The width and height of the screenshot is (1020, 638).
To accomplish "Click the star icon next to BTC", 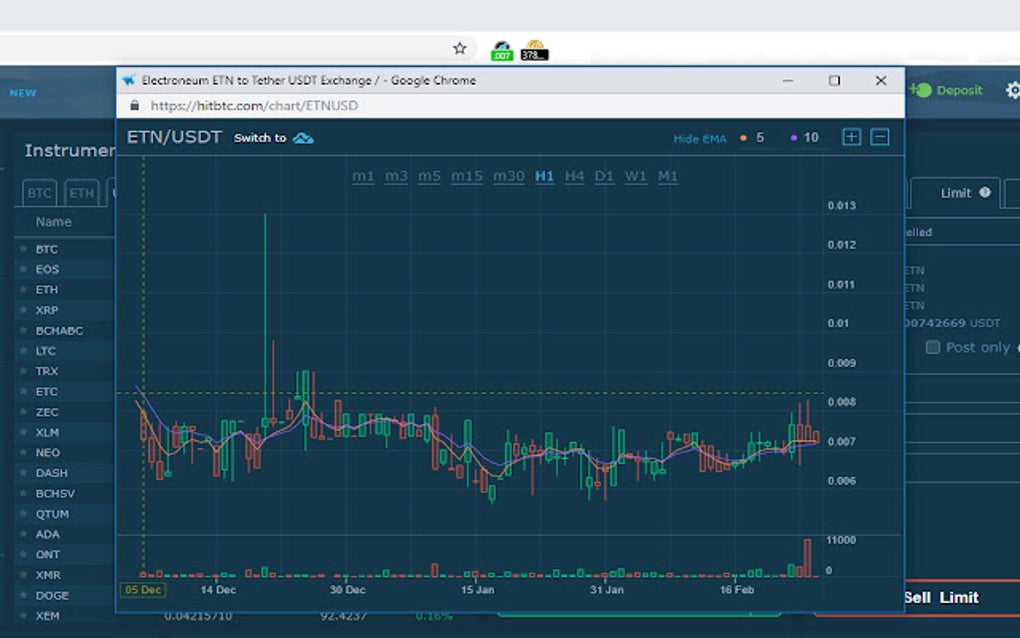I will 23,248.
